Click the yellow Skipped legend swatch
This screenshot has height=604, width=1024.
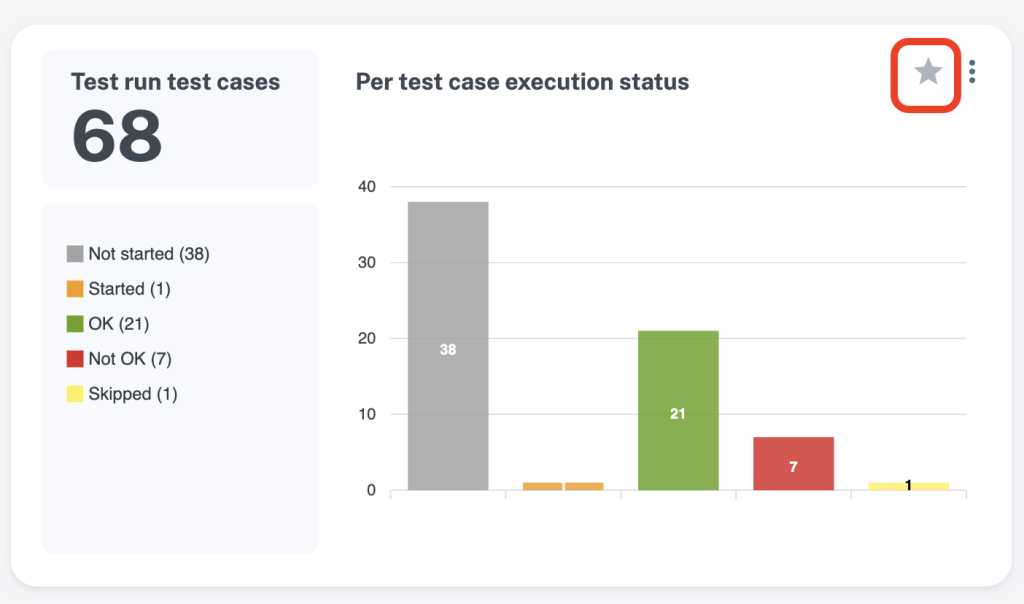(75, 394)
